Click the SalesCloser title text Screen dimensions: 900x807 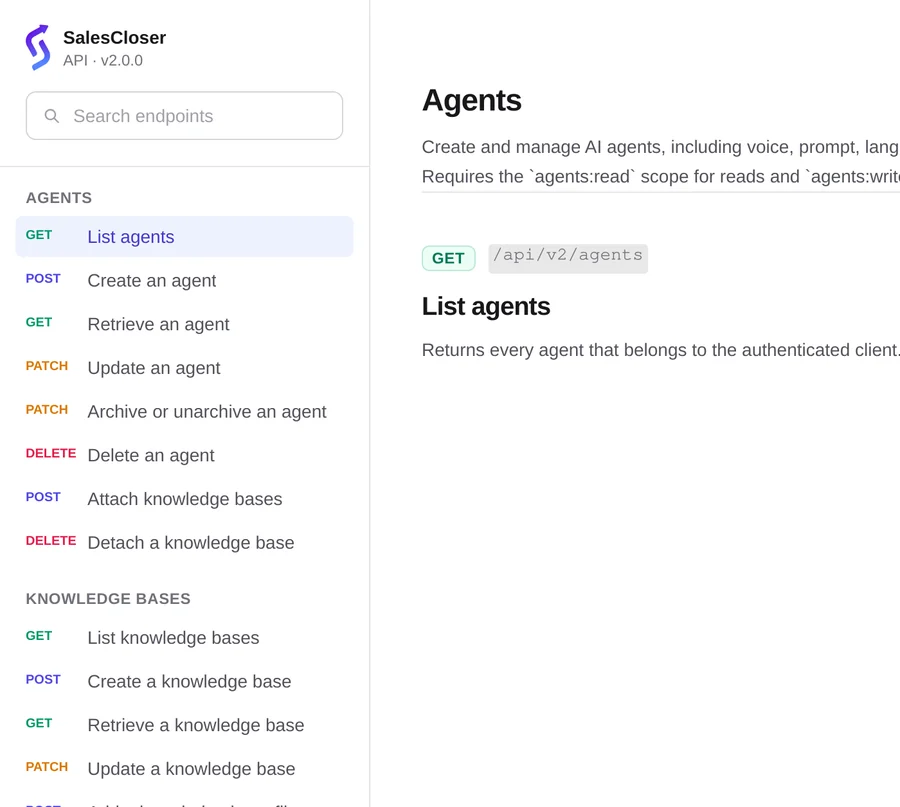point(114,37)
